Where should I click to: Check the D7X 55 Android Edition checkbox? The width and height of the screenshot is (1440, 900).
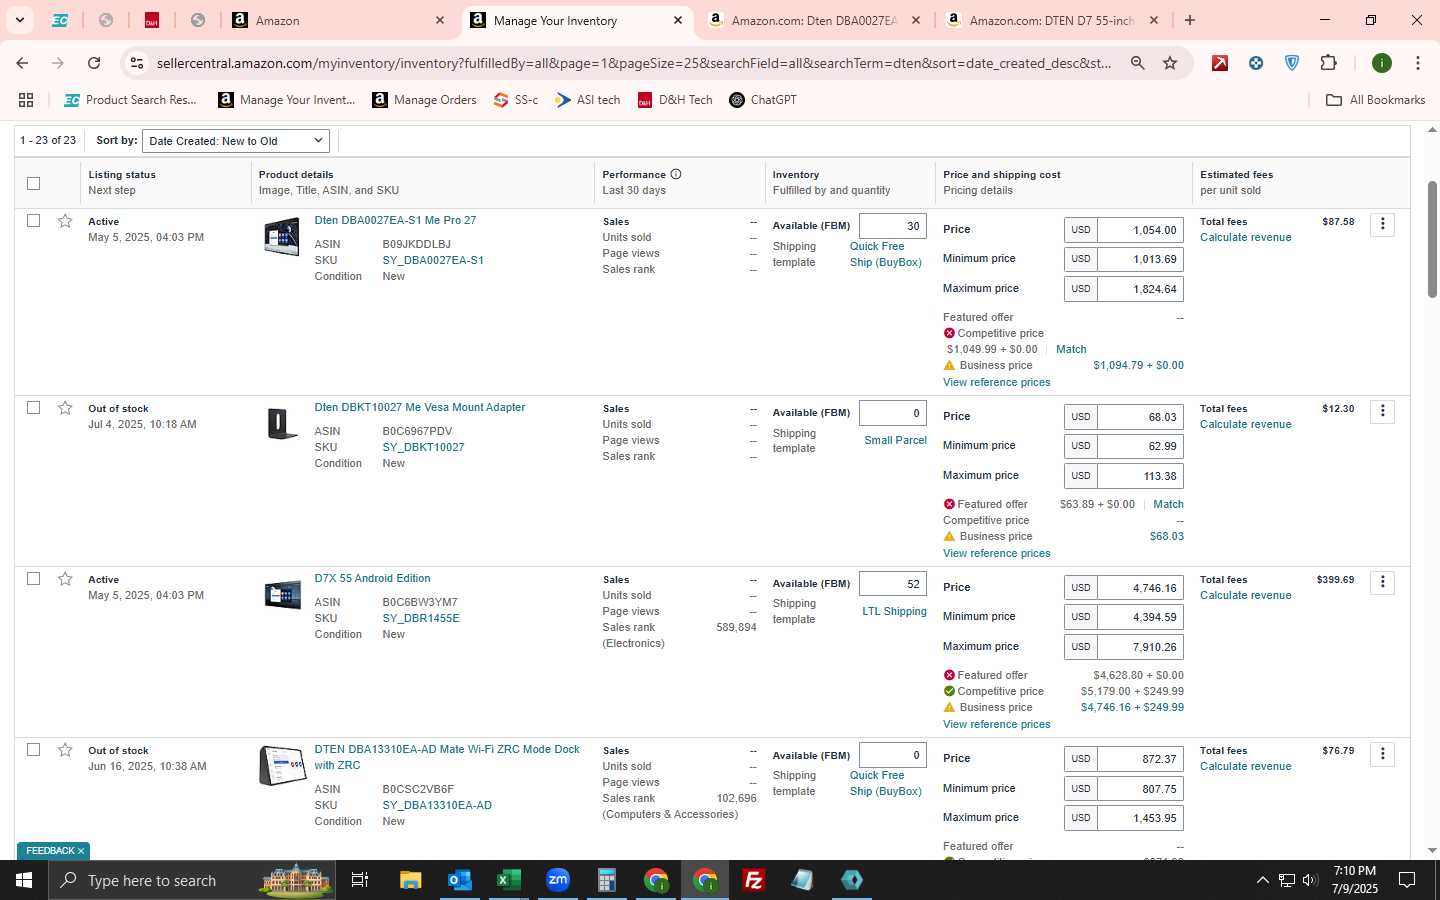33,578
